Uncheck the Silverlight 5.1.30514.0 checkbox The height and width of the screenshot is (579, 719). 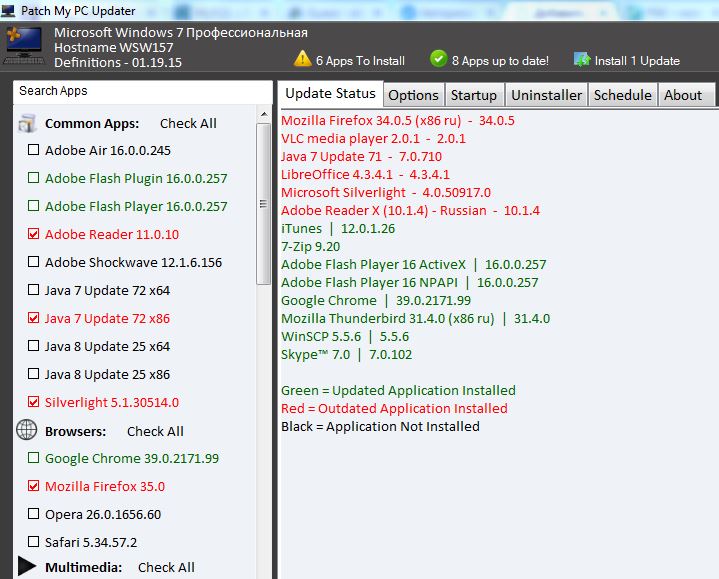[x=33, y=401]
